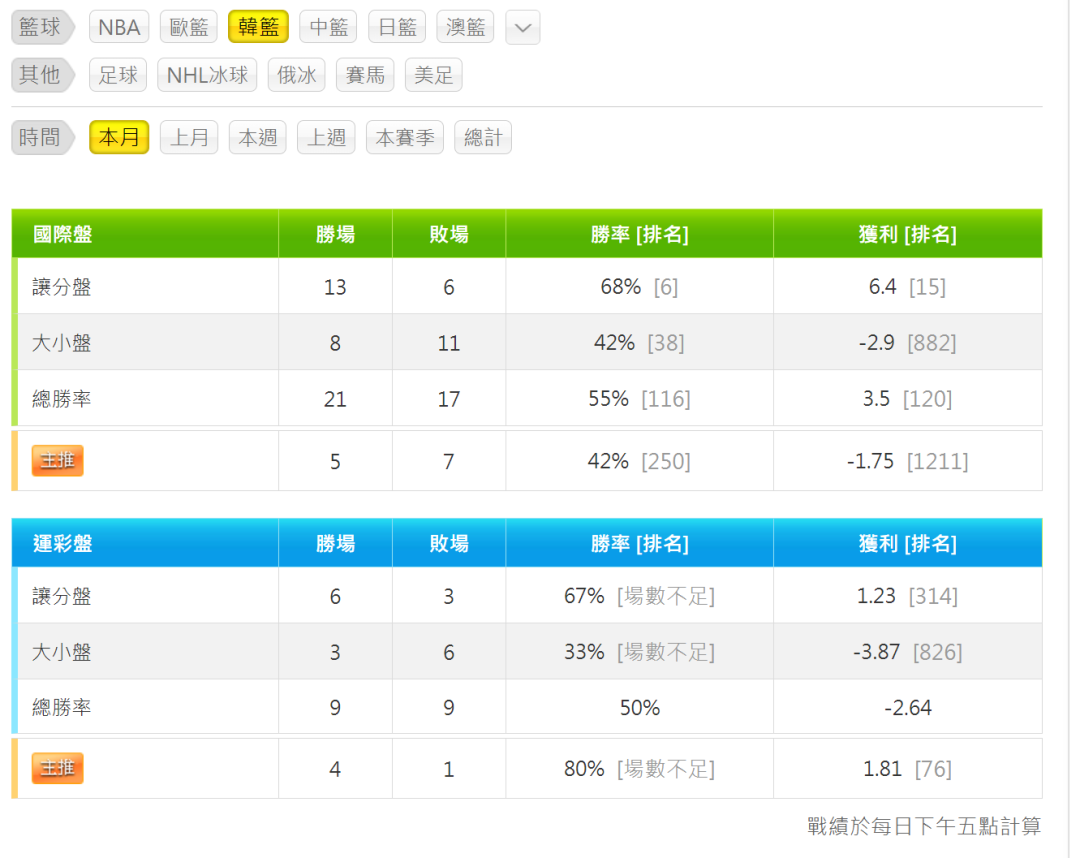Click the -1.75 [1211] profit cell
The image size is (1080, 858).
tap(908, 461)
